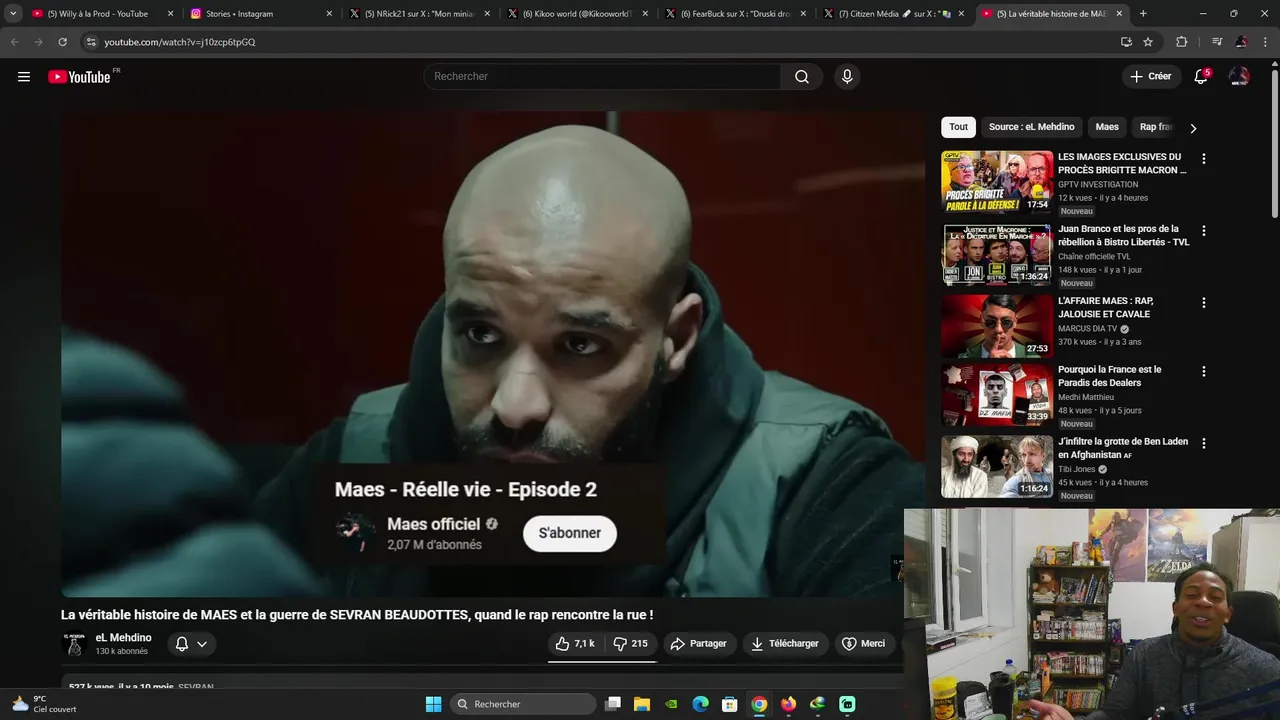Image resolution: width=1280 pixels, height=720 pixels.
Task: Start voice search with microphone icon
Action: 847,77
